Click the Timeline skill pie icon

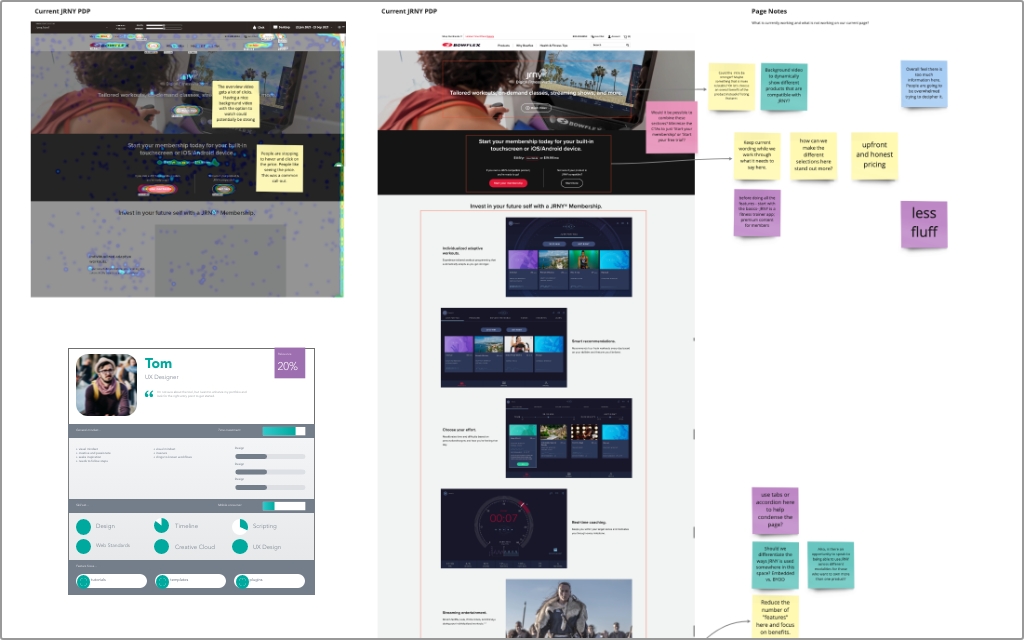[161, 526]
